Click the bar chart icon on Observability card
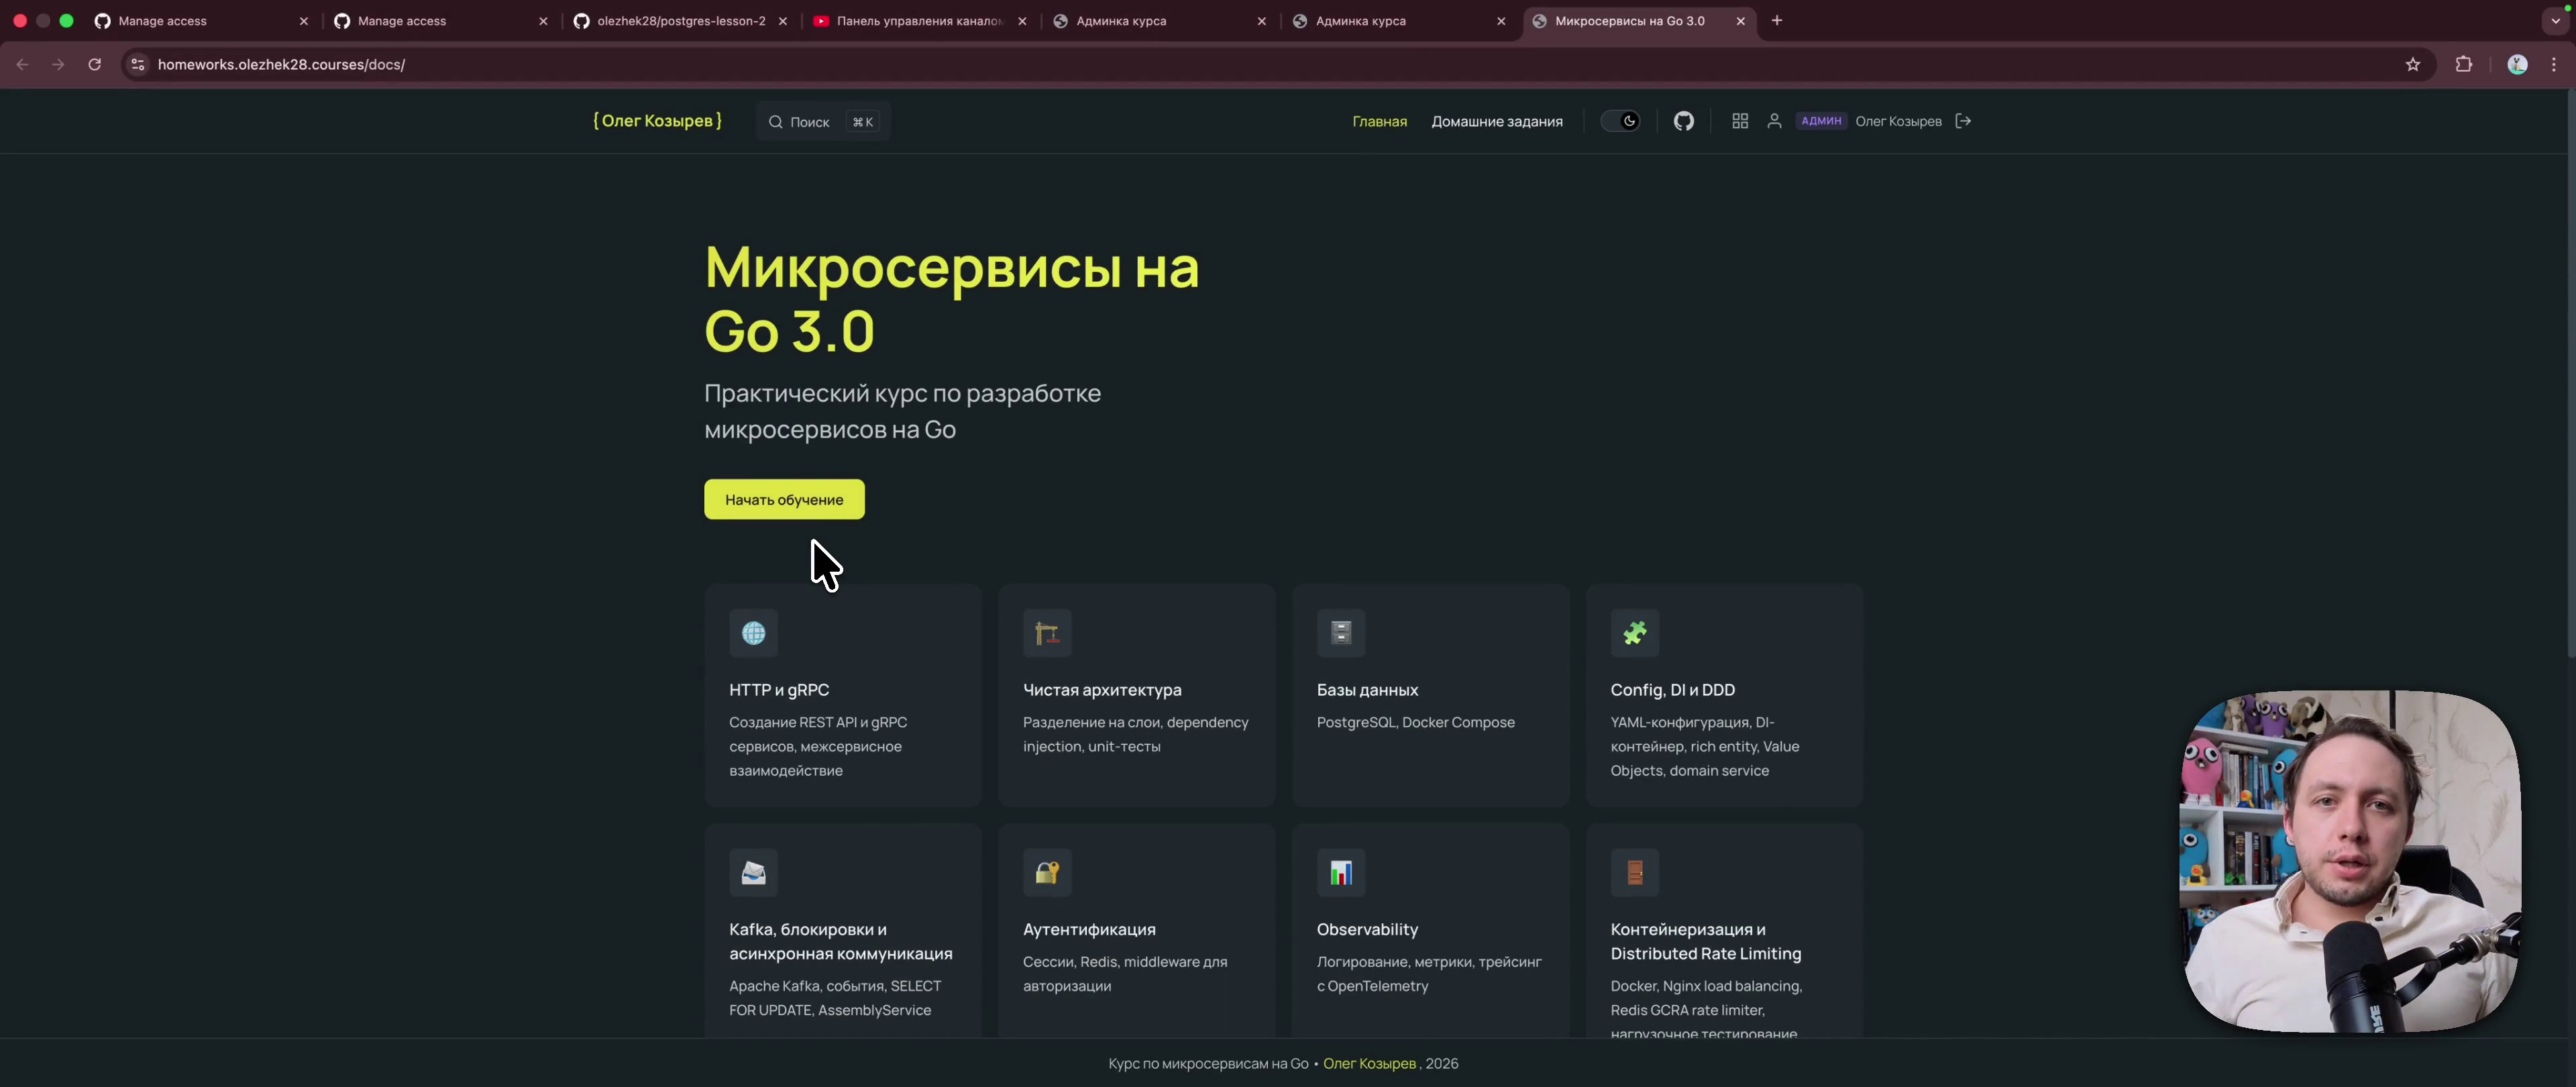Image resolution: width=2576 pixels, height=1087 pixels. (1341, 873)
